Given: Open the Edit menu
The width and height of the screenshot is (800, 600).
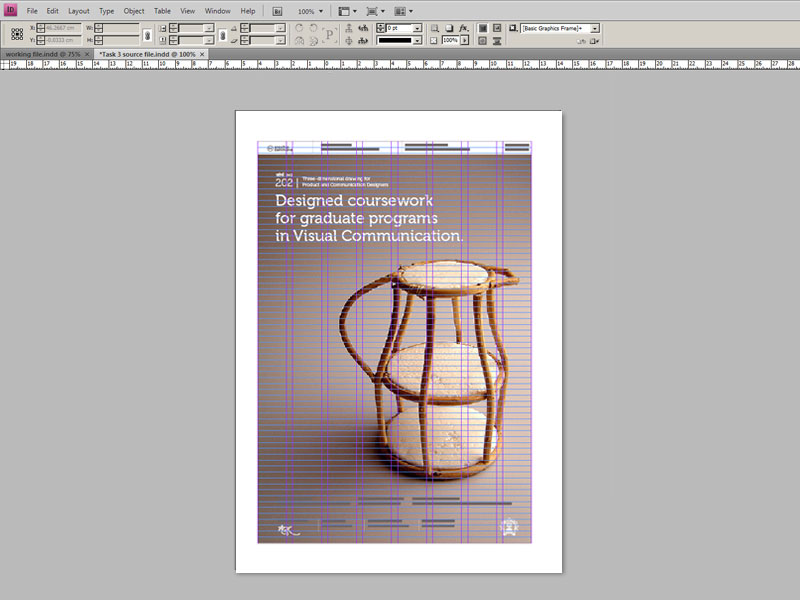Looking at the screenshot, I should point(52,11).
